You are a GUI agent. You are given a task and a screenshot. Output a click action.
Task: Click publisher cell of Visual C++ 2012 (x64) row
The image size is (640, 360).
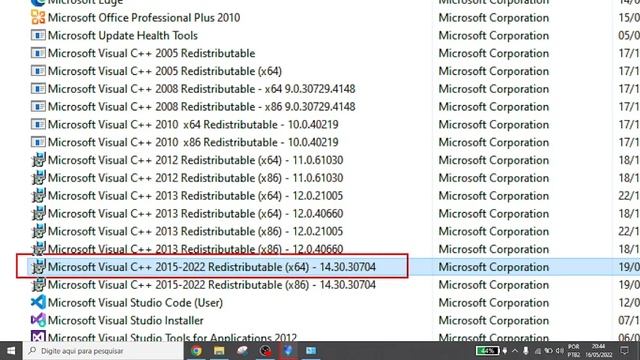[x=494, y=160]
